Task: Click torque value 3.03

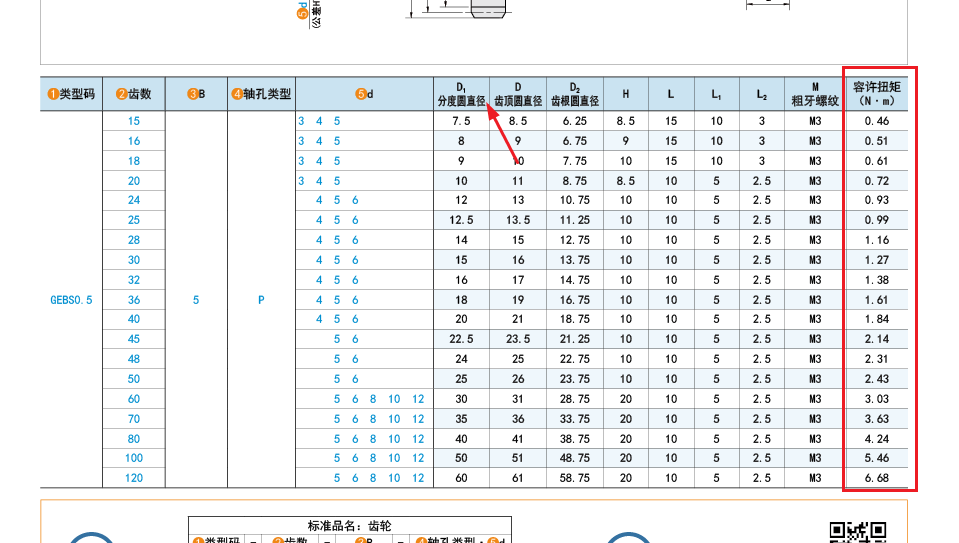Action: (x=877, y=399)
